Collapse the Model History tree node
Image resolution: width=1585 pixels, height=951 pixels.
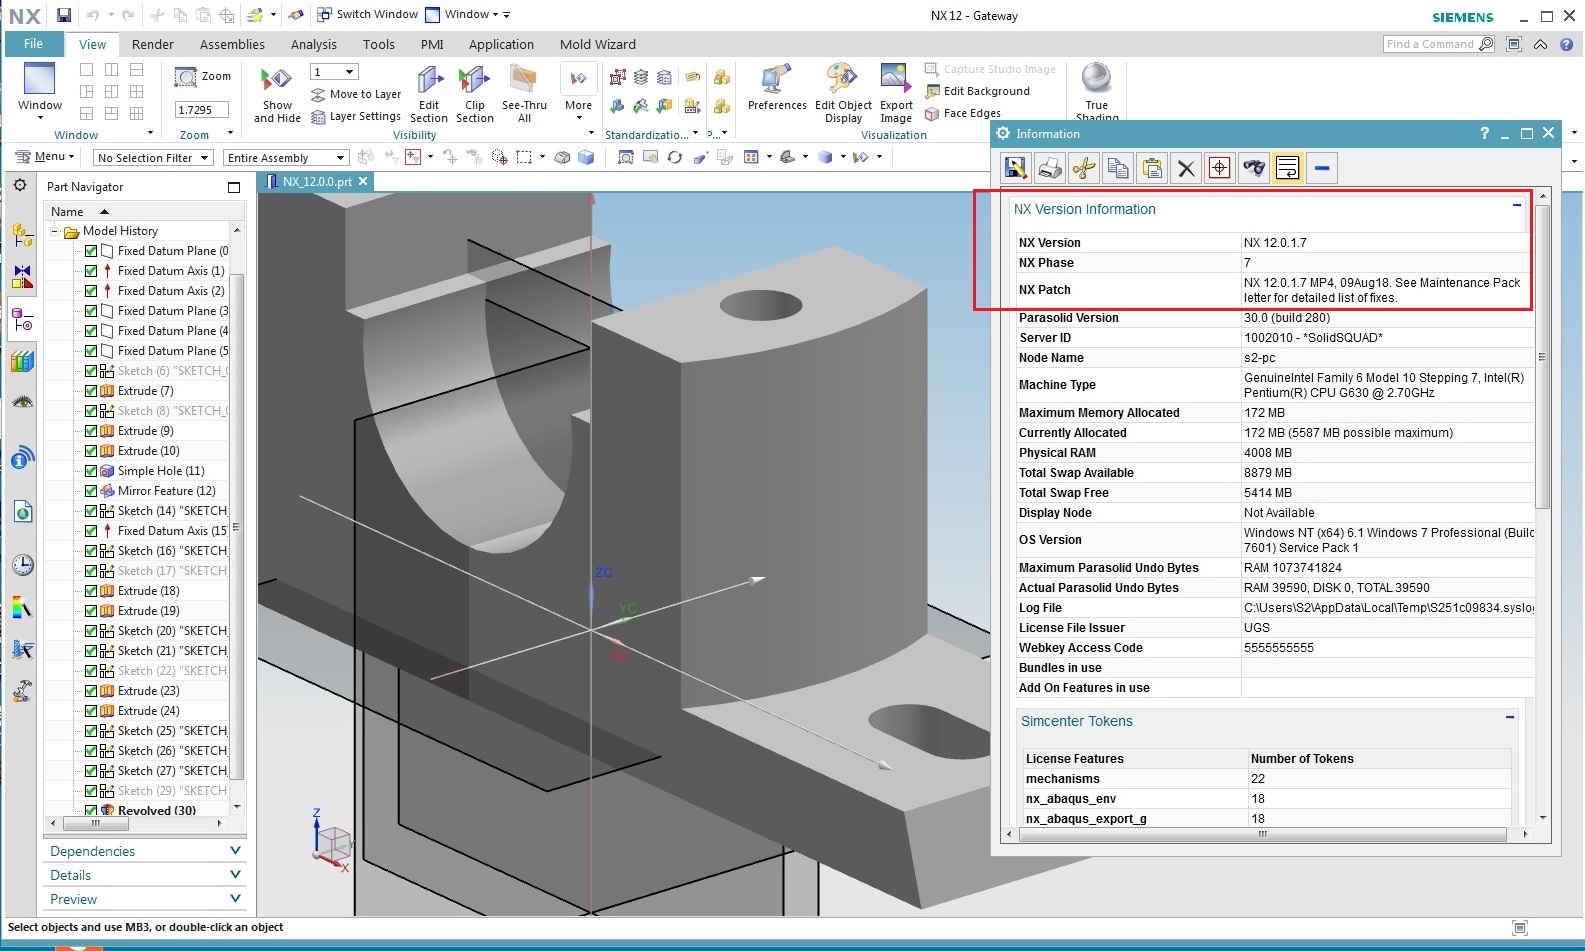(54, 231)
